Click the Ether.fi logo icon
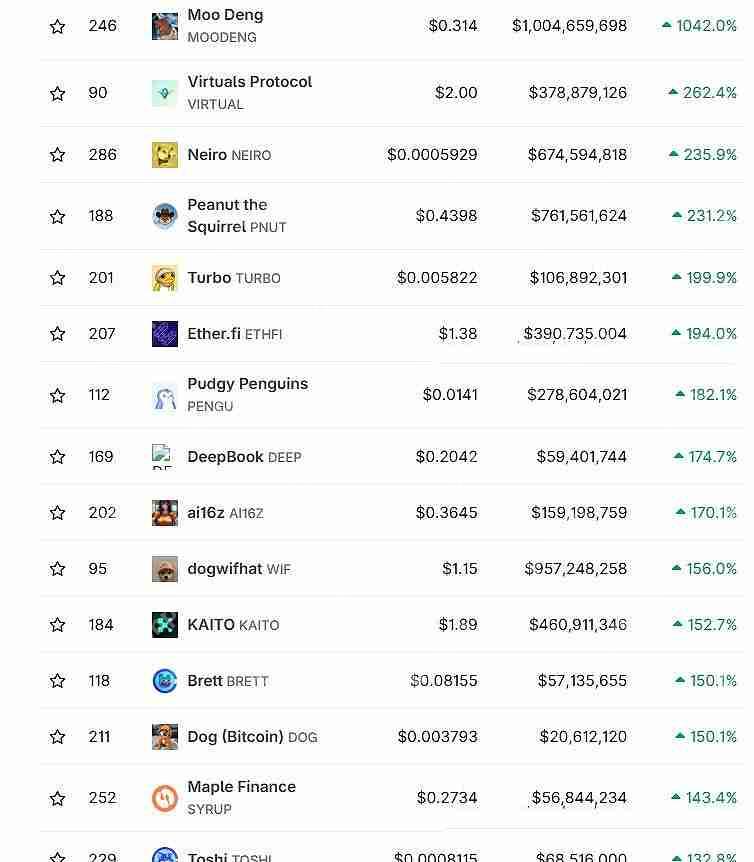Image resolution: width=754 pixels, height=862 pixels. 165,334
